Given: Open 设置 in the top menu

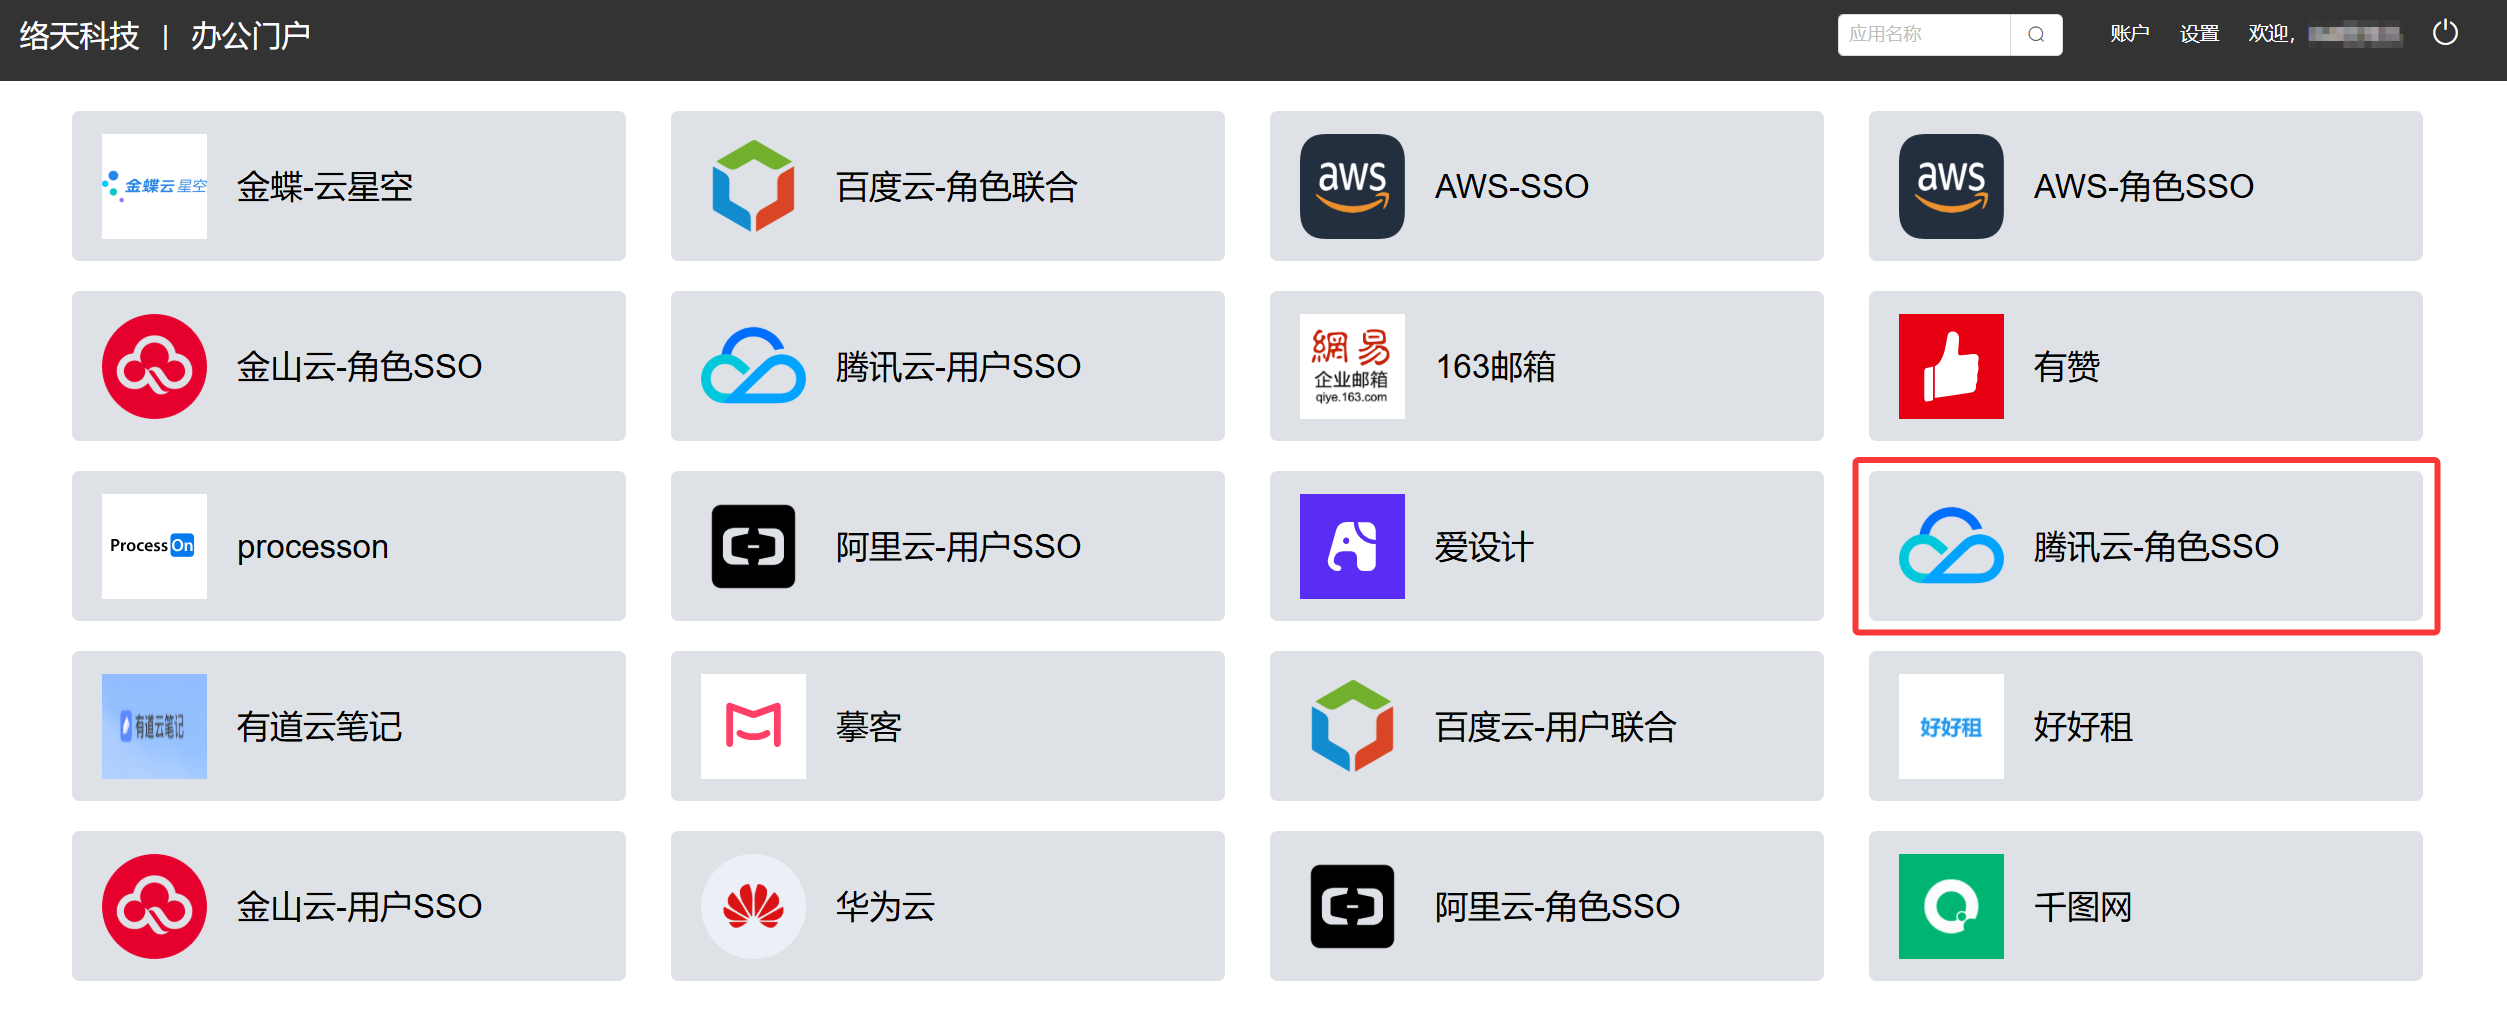Looking at the screenshot, I should click(x=2199, y=35).
